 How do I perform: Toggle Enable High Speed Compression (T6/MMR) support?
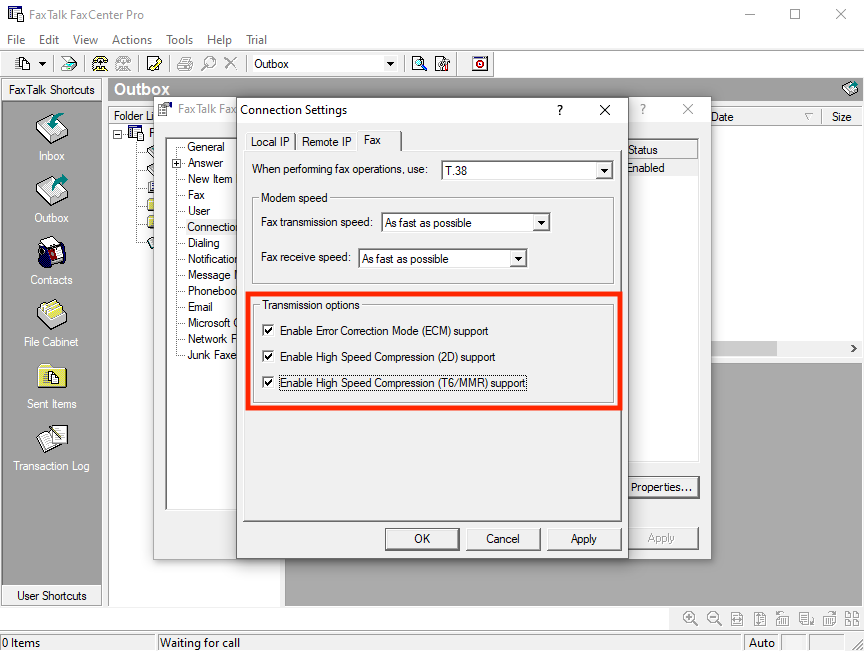click(x=268, y=383)
